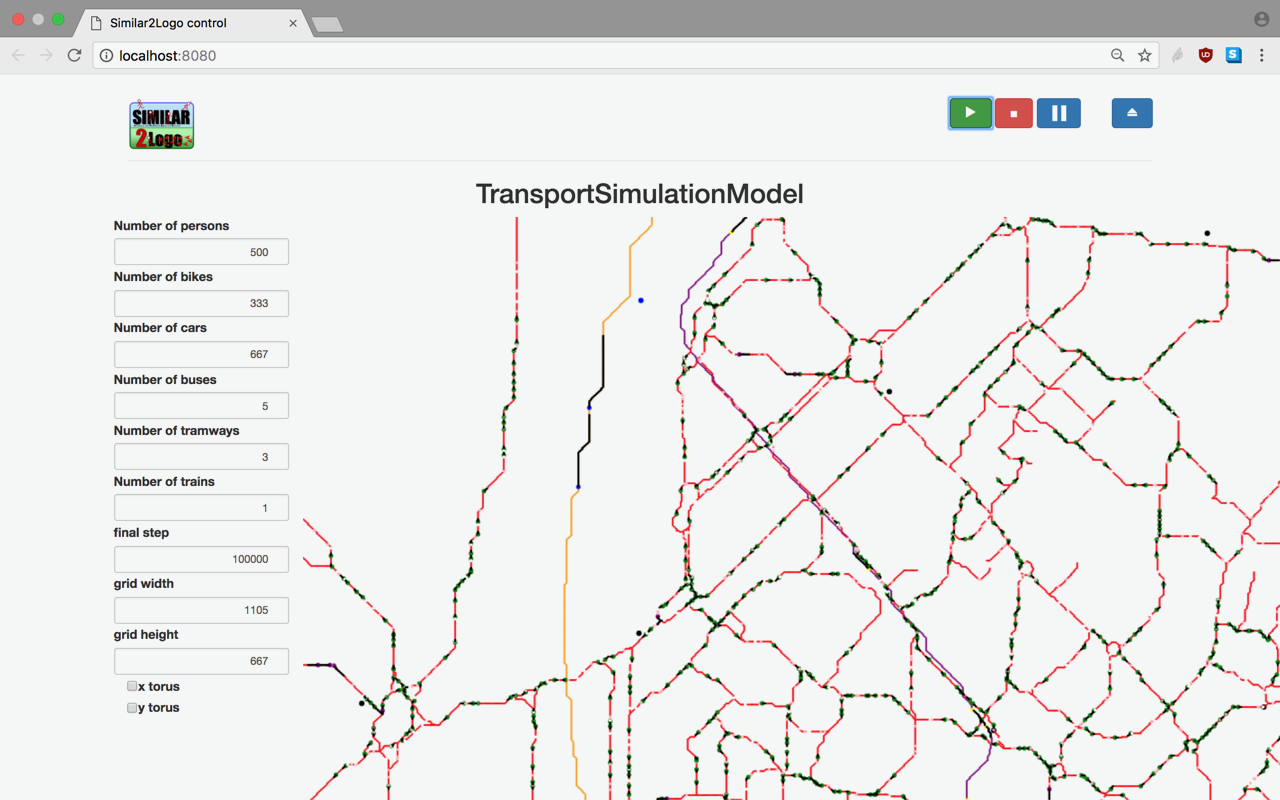
Task: Stop the simulation with the red button
Action: (1013, 113)
